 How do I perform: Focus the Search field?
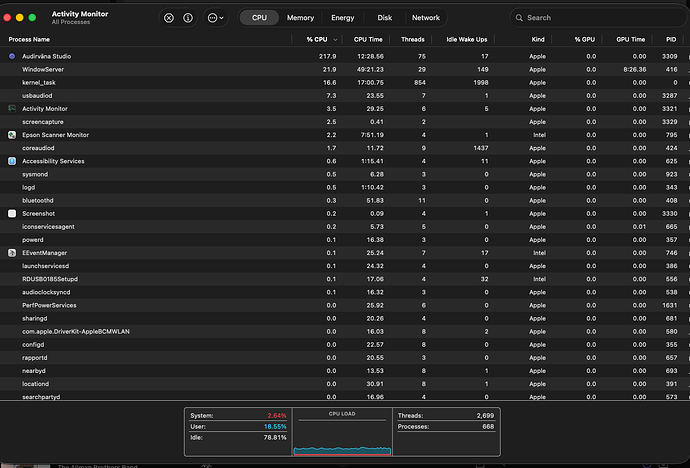(x=598, y=18)
